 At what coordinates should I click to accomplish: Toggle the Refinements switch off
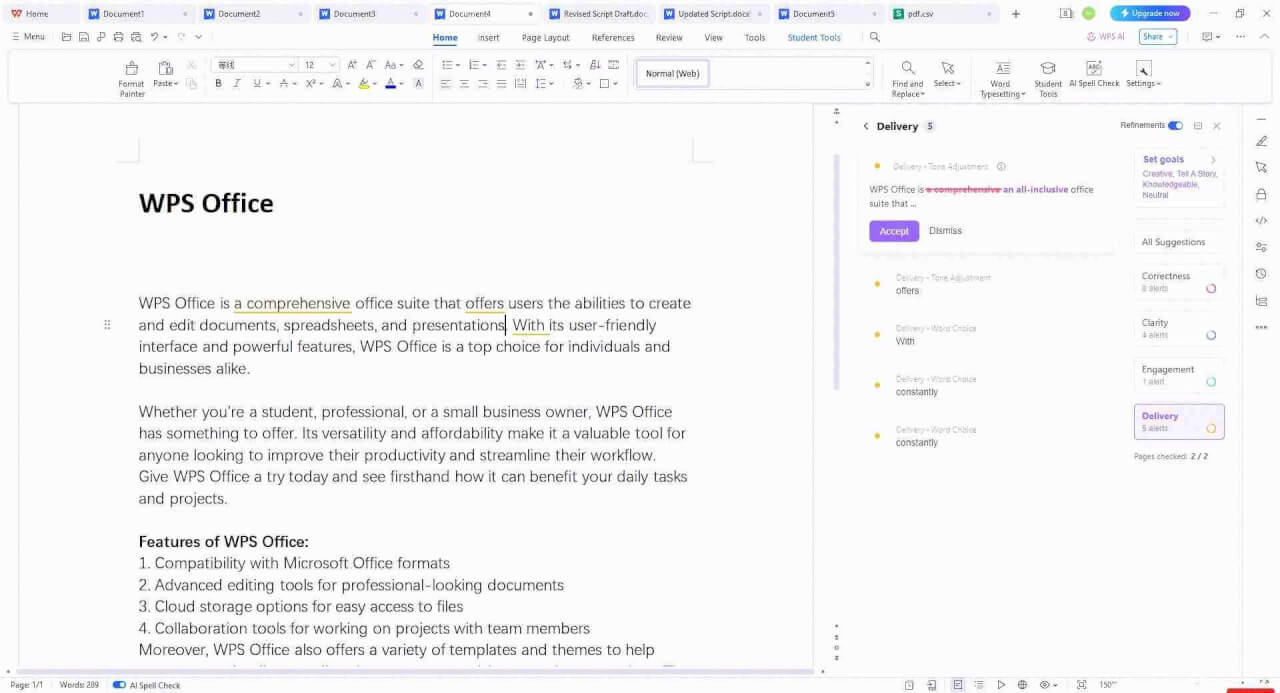pyautogui.click(x=1175, y=126)
